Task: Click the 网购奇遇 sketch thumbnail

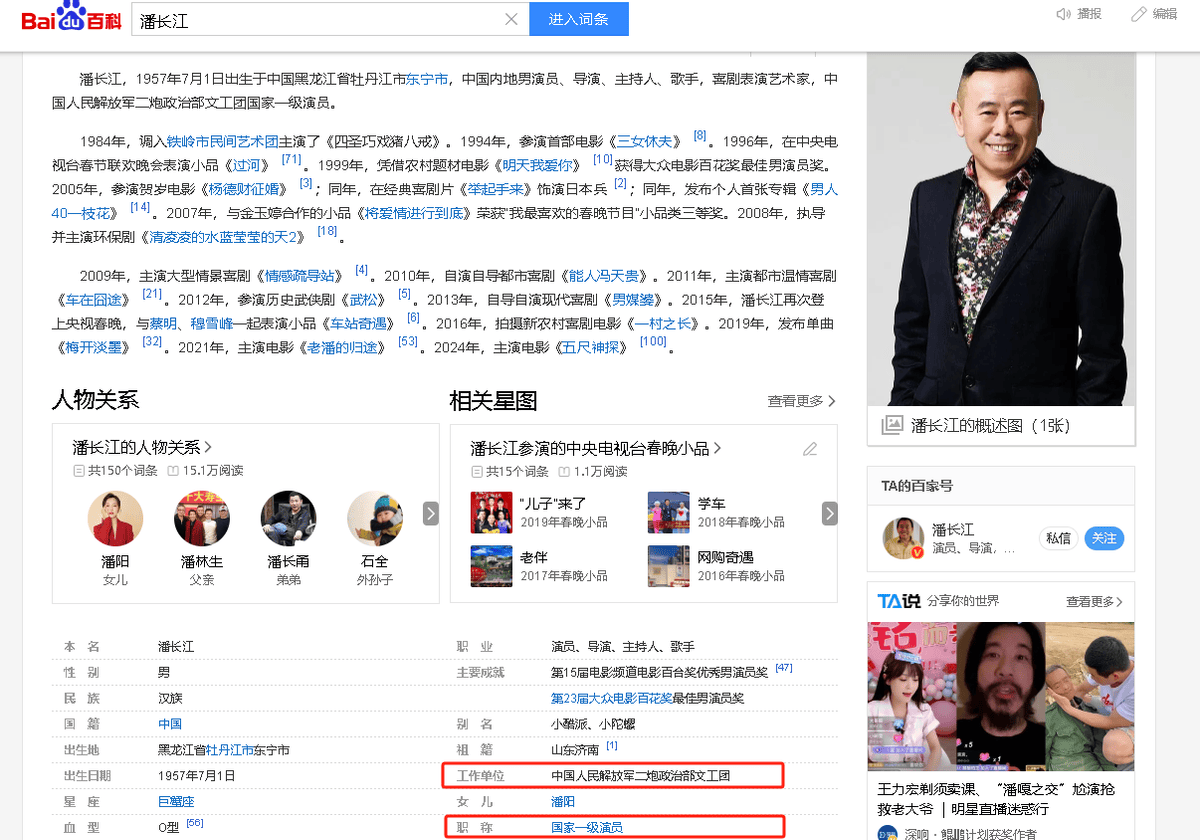Action: (668, 566)
